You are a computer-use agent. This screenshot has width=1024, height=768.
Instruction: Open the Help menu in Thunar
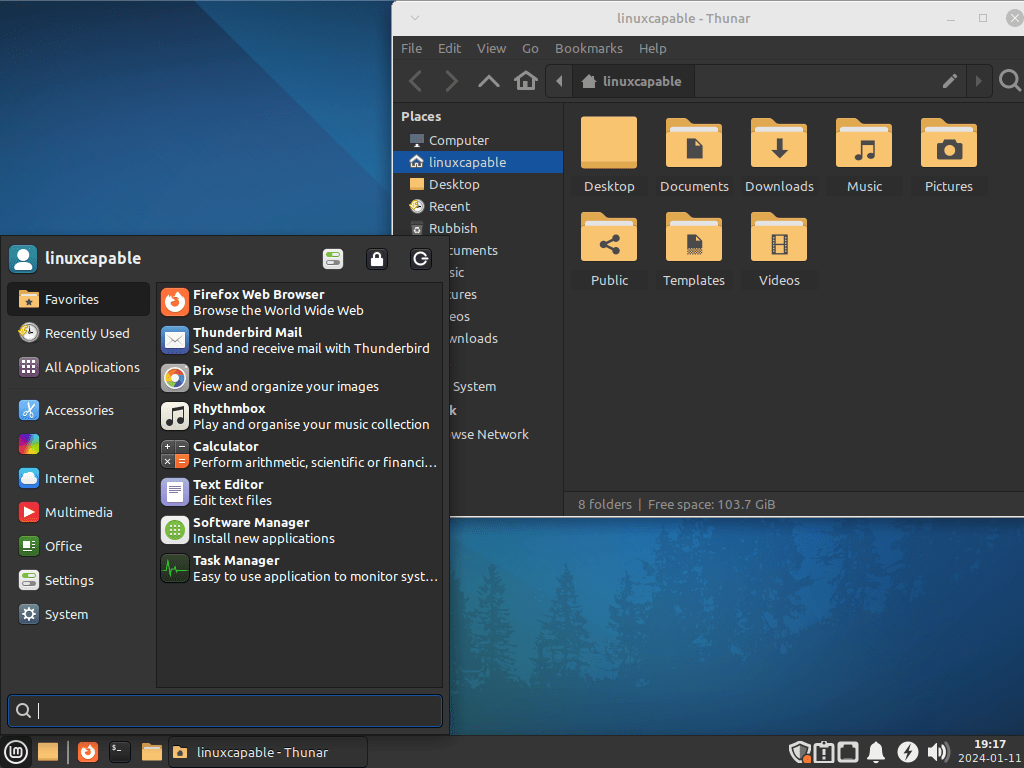tap(652, 48)
